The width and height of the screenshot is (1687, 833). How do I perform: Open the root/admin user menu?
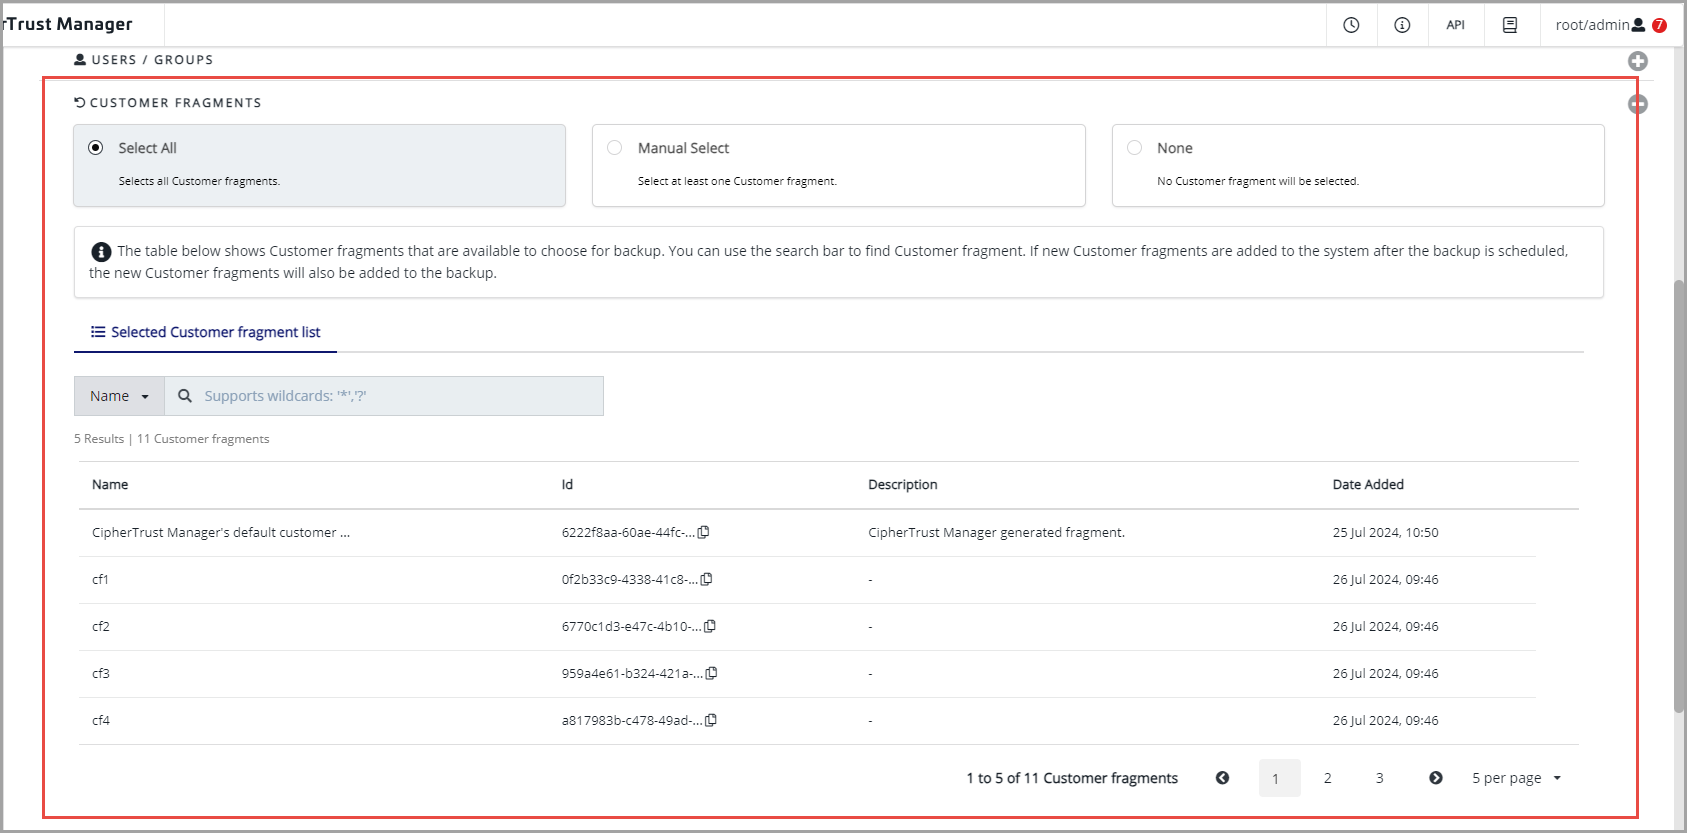tap(1600, 25)
